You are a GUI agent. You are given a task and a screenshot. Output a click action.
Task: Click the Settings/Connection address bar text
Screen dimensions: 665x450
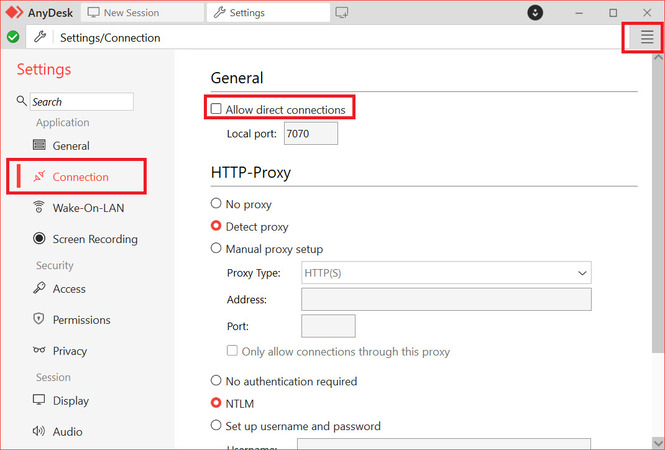tap(110, 38)
